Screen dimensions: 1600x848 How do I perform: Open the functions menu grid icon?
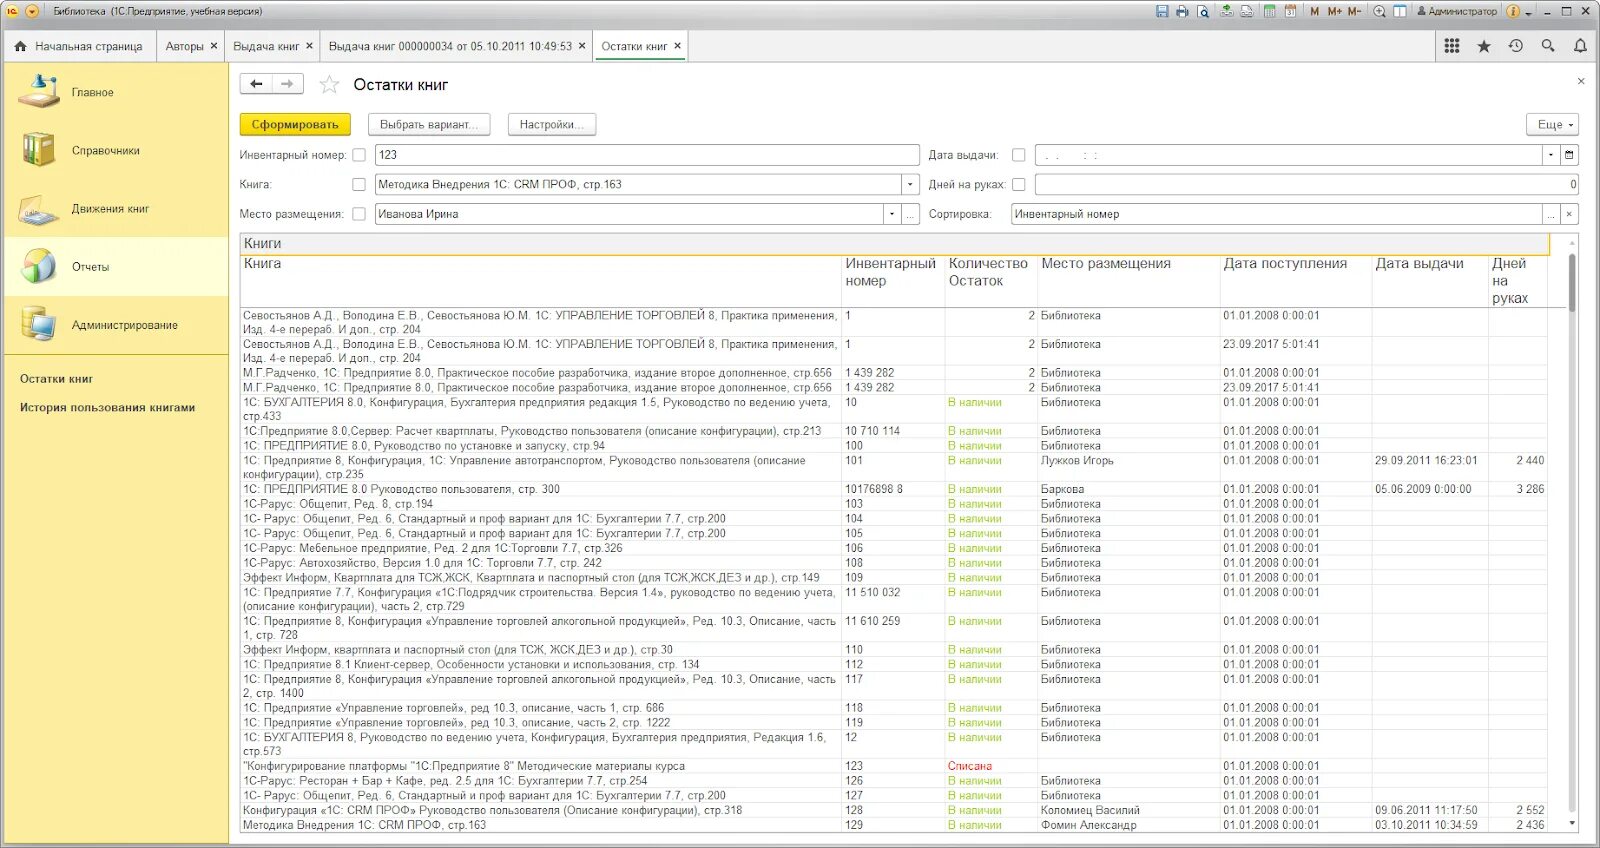click(1452, 46)
